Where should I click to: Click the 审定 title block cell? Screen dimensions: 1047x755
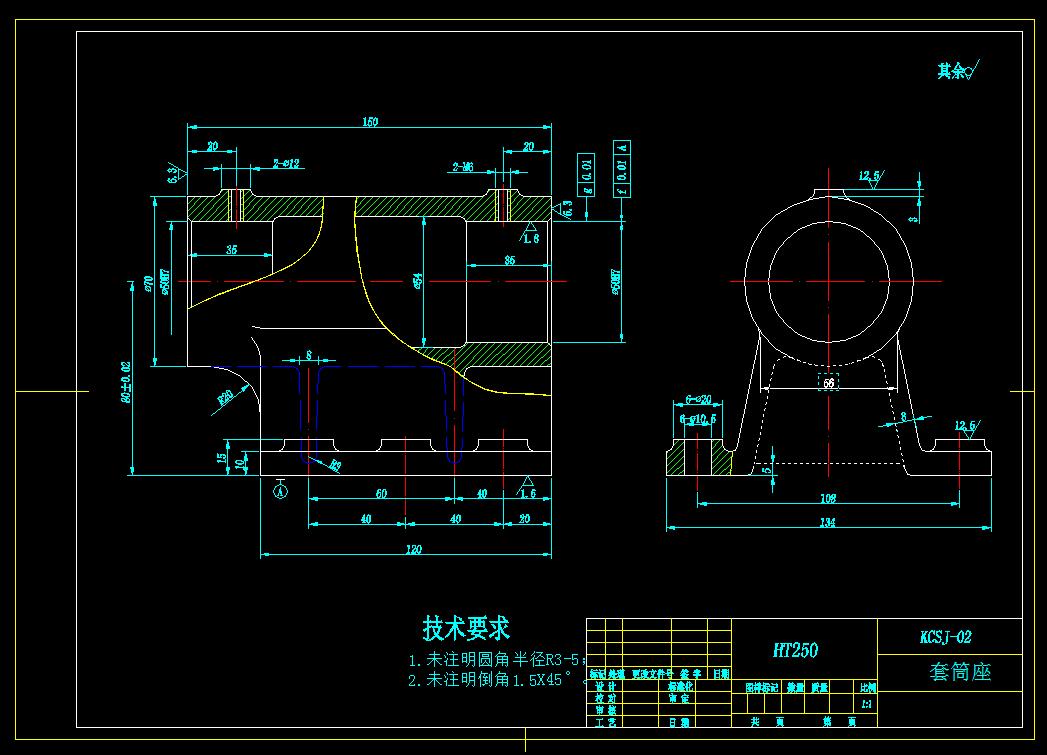click(x=678, y=698)
